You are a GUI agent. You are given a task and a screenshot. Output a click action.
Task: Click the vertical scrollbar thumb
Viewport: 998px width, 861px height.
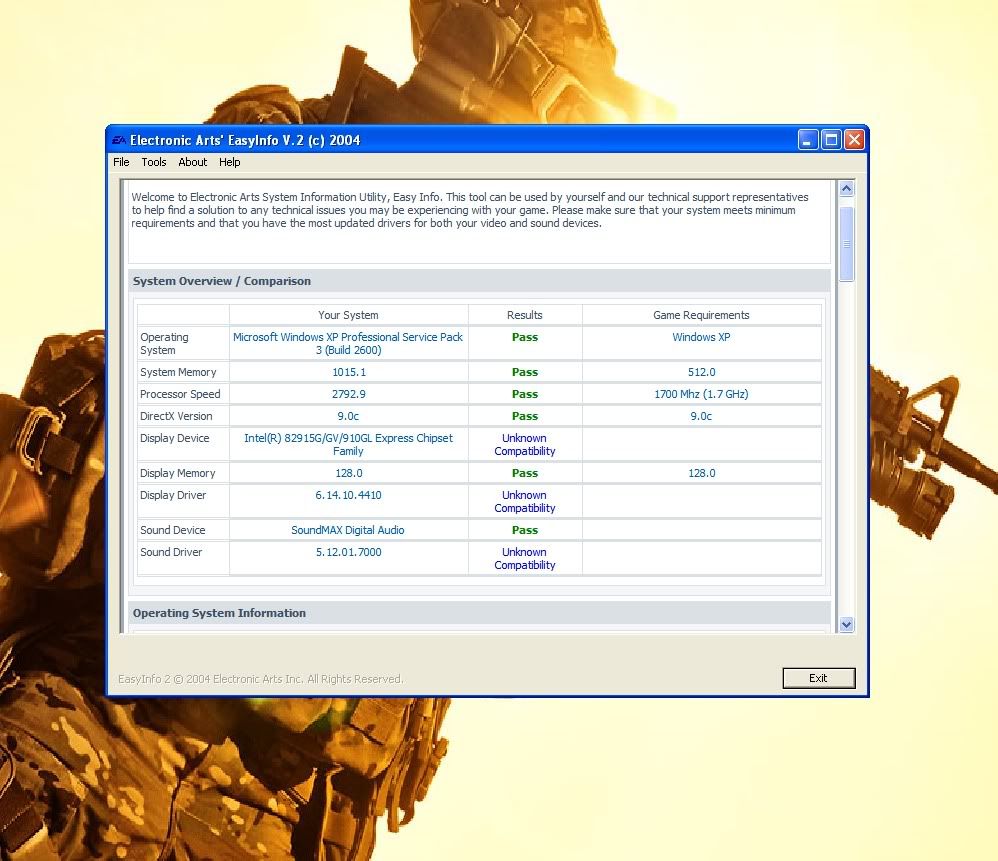846,243
